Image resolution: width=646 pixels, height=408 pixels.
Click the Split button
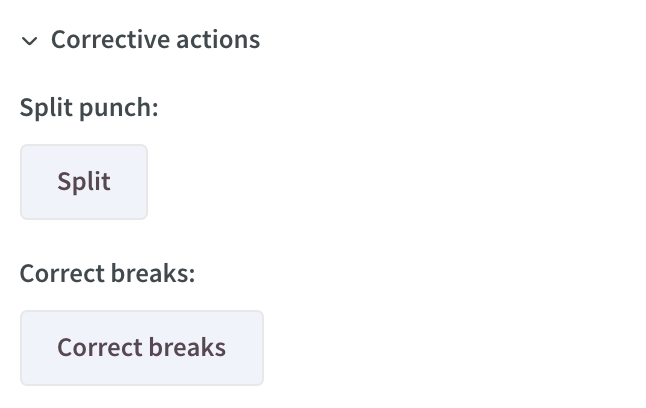pos(84,182)
